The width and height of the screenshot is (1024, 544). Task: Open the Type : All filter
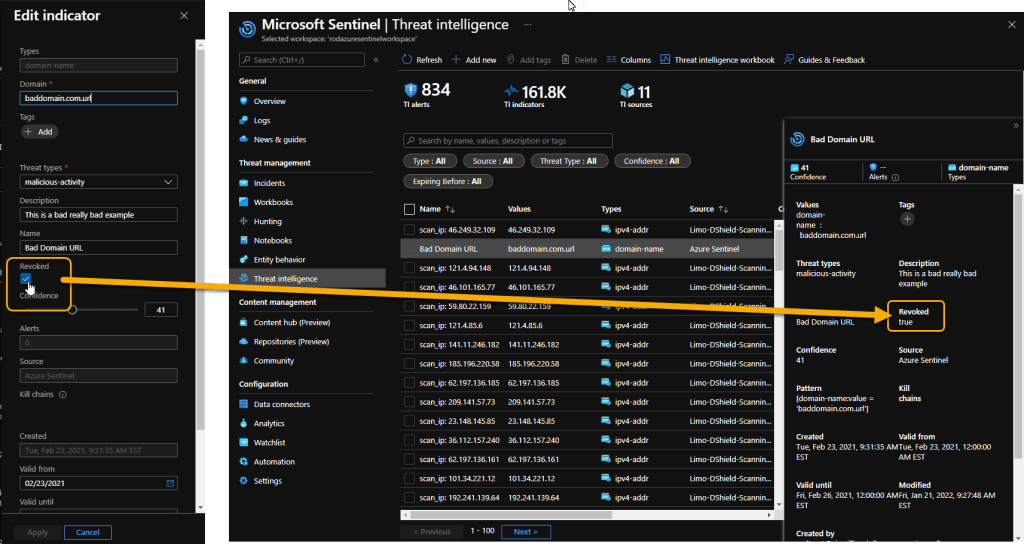point(429,161)
